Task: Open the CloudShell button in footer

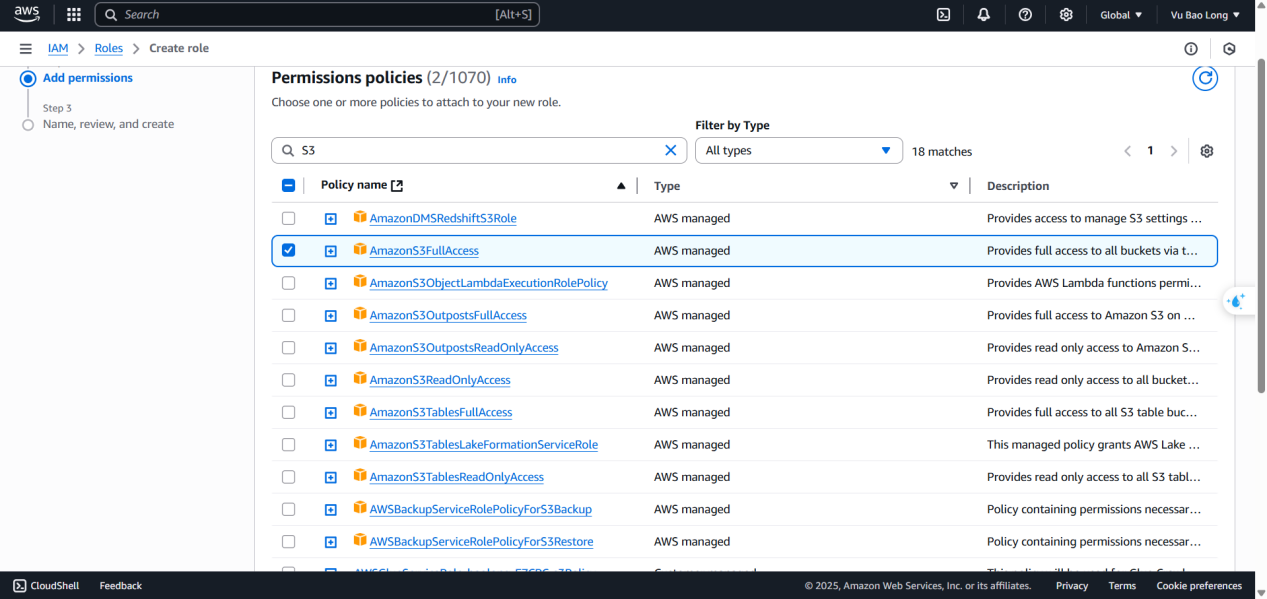Action: point(48,586)
